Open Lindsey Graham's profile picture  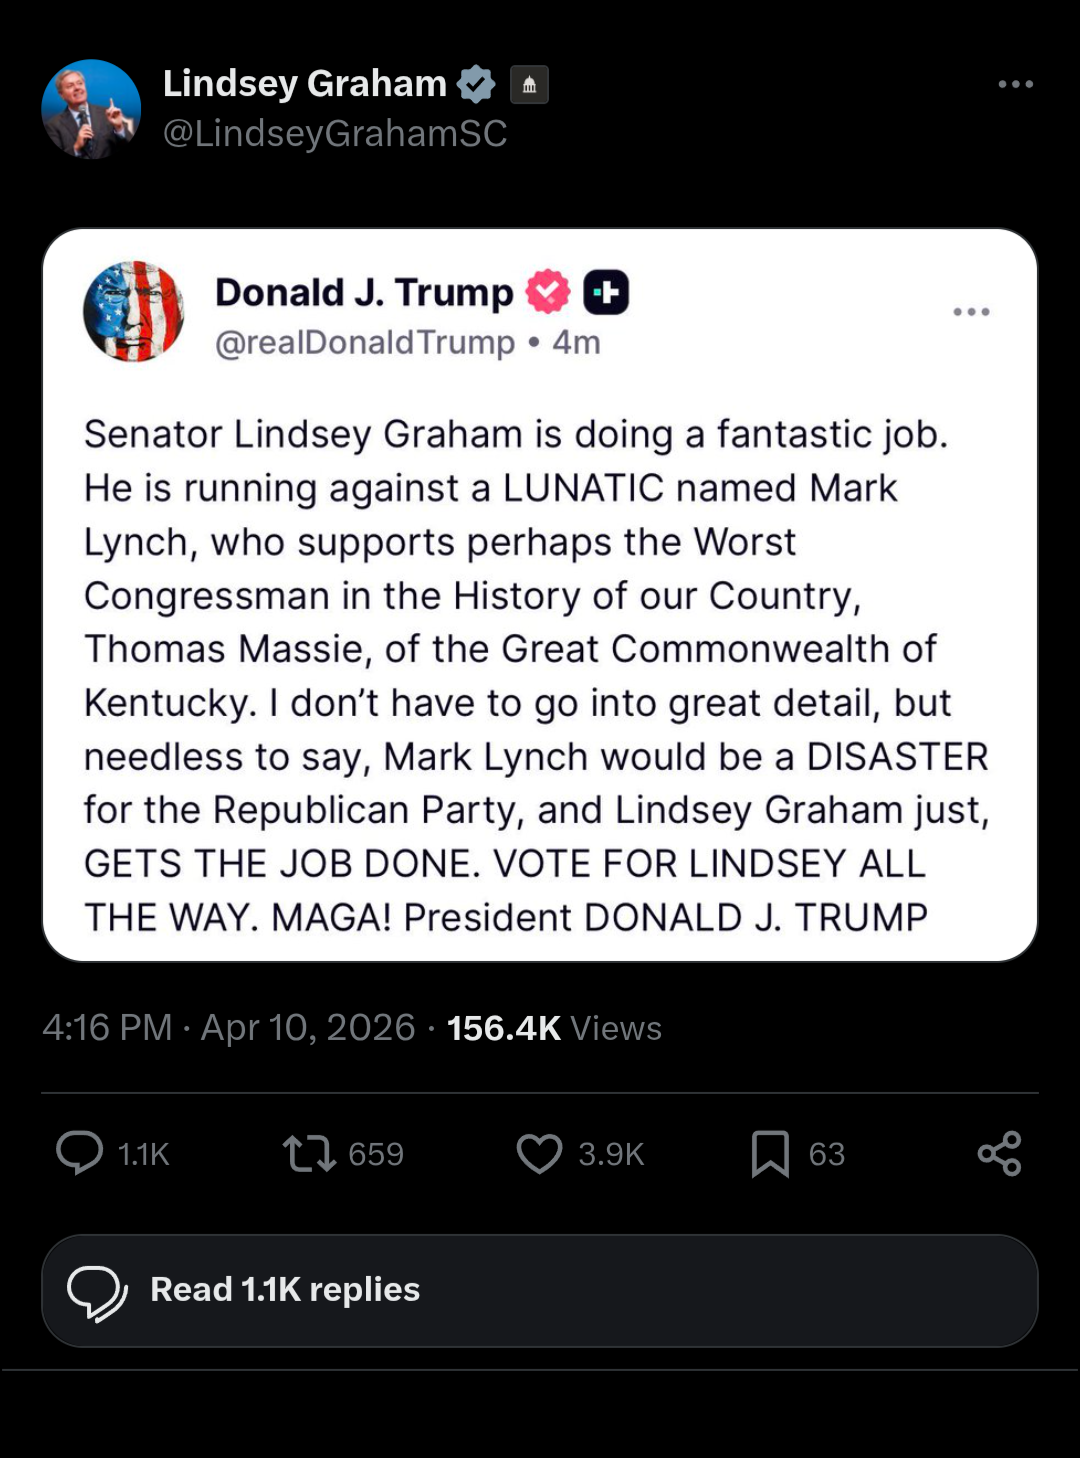tap(91, 109)
